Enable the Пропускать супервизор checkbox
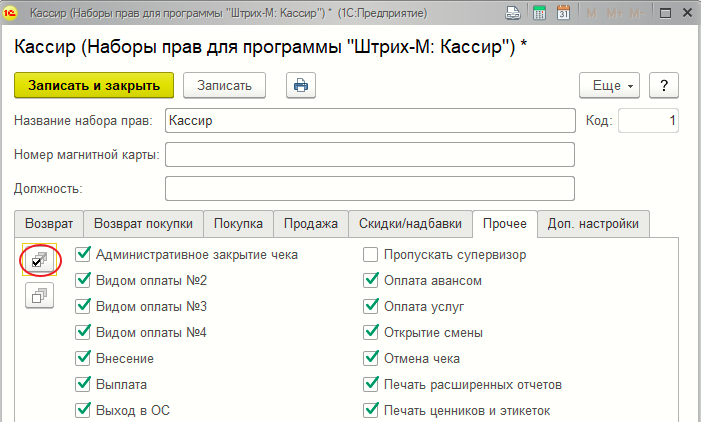The image size is (701, 422). pos(371,254)
